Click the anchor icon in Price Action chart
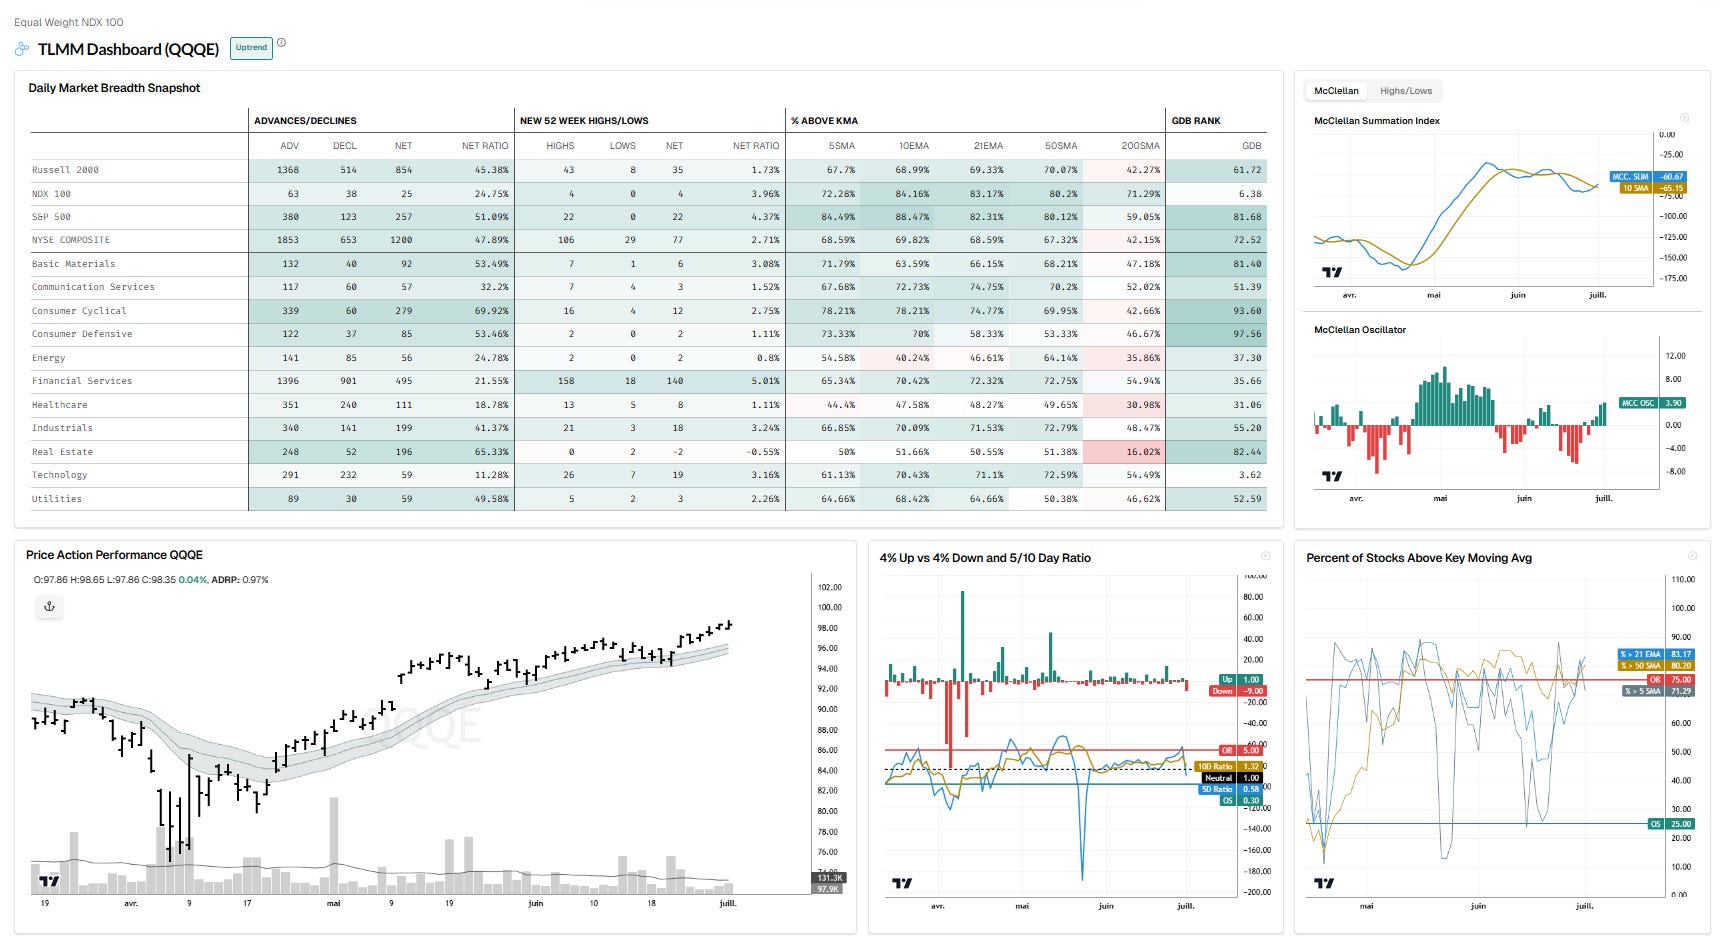This screenshot has width=1724, height=939. (x=49, y=606)
